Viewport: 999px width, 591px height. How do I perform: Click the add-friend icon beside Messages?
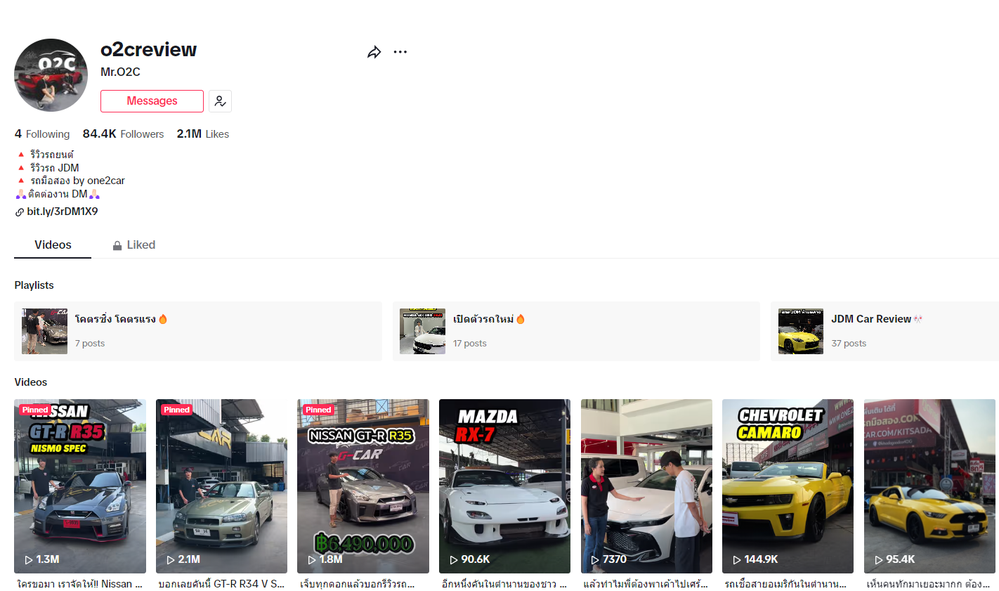(x=219, y=101)
